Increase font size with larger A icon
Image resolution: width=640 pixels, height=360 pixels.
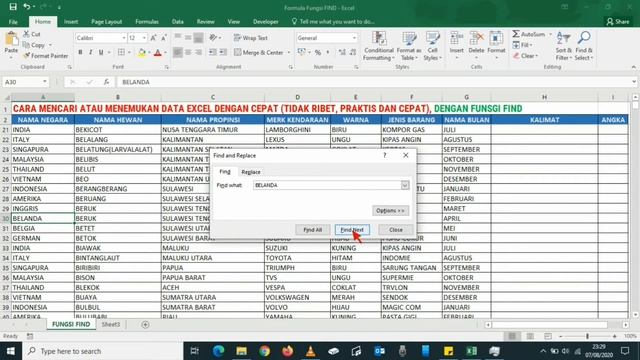click(x=153, y=38)
